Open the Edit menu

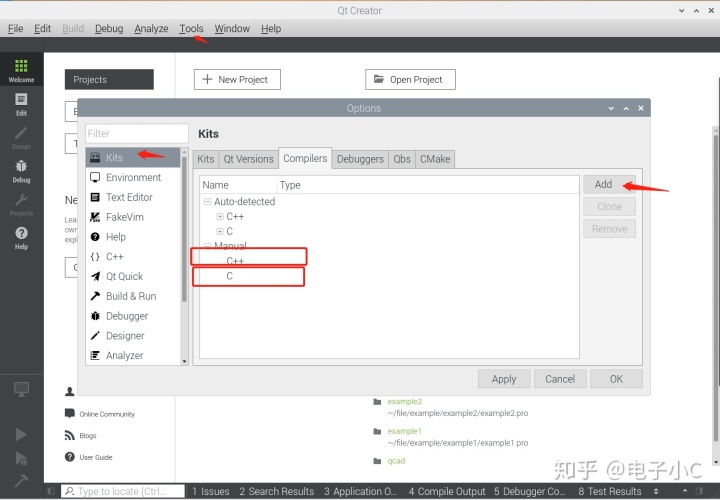coord(42,28)
